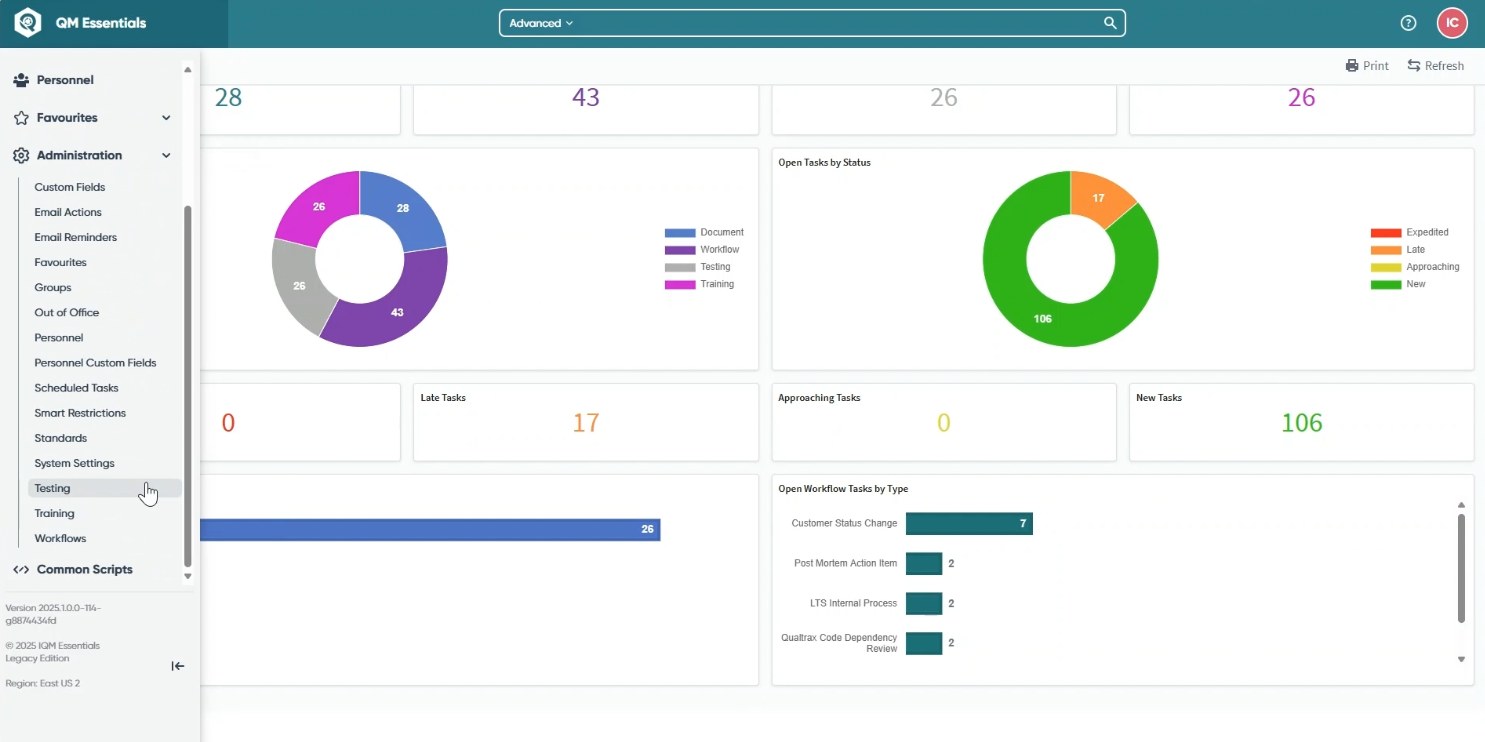The width and height of the screenshot is (1485, 742).
Task: Click the search magnifier icon
Action: coord(1110,23)
